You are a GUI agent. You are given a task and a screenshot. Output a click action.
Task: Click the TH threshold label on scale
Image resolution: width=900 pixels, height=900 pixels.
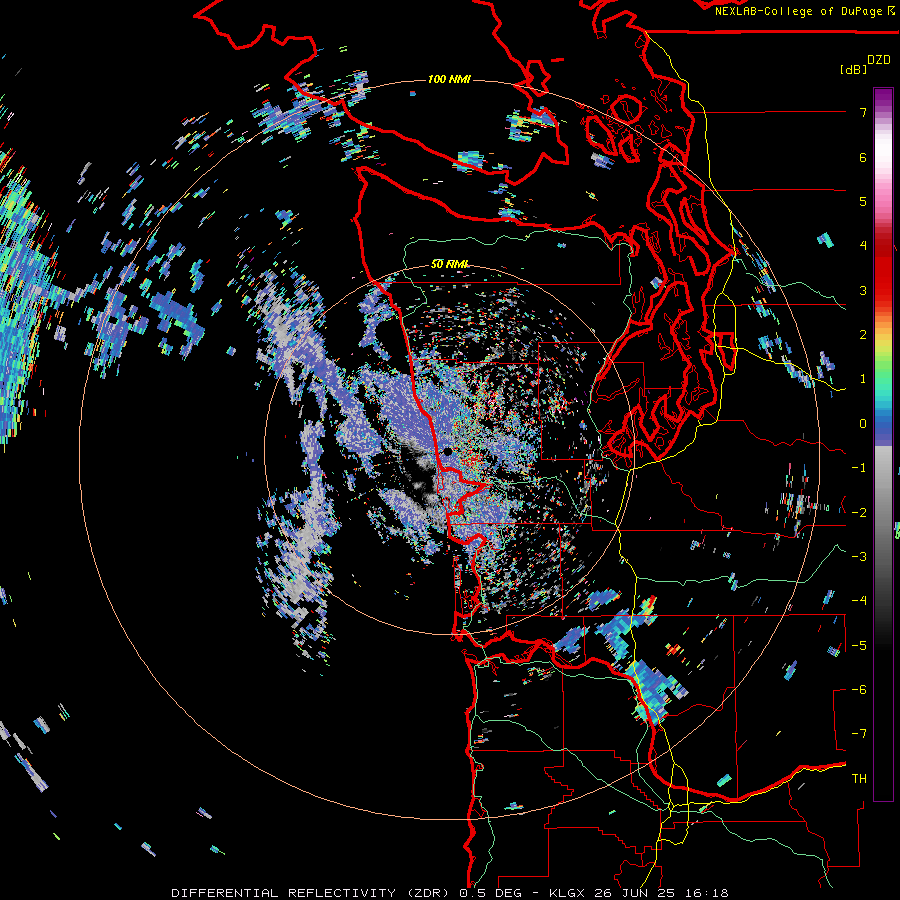point(859,779)
